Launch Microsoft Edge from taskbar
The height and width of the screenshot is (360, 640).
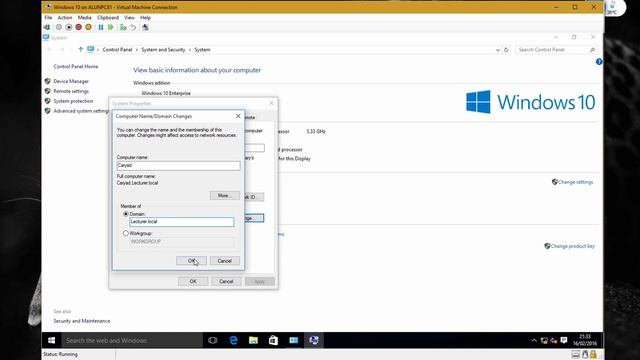tap(233, 340)
